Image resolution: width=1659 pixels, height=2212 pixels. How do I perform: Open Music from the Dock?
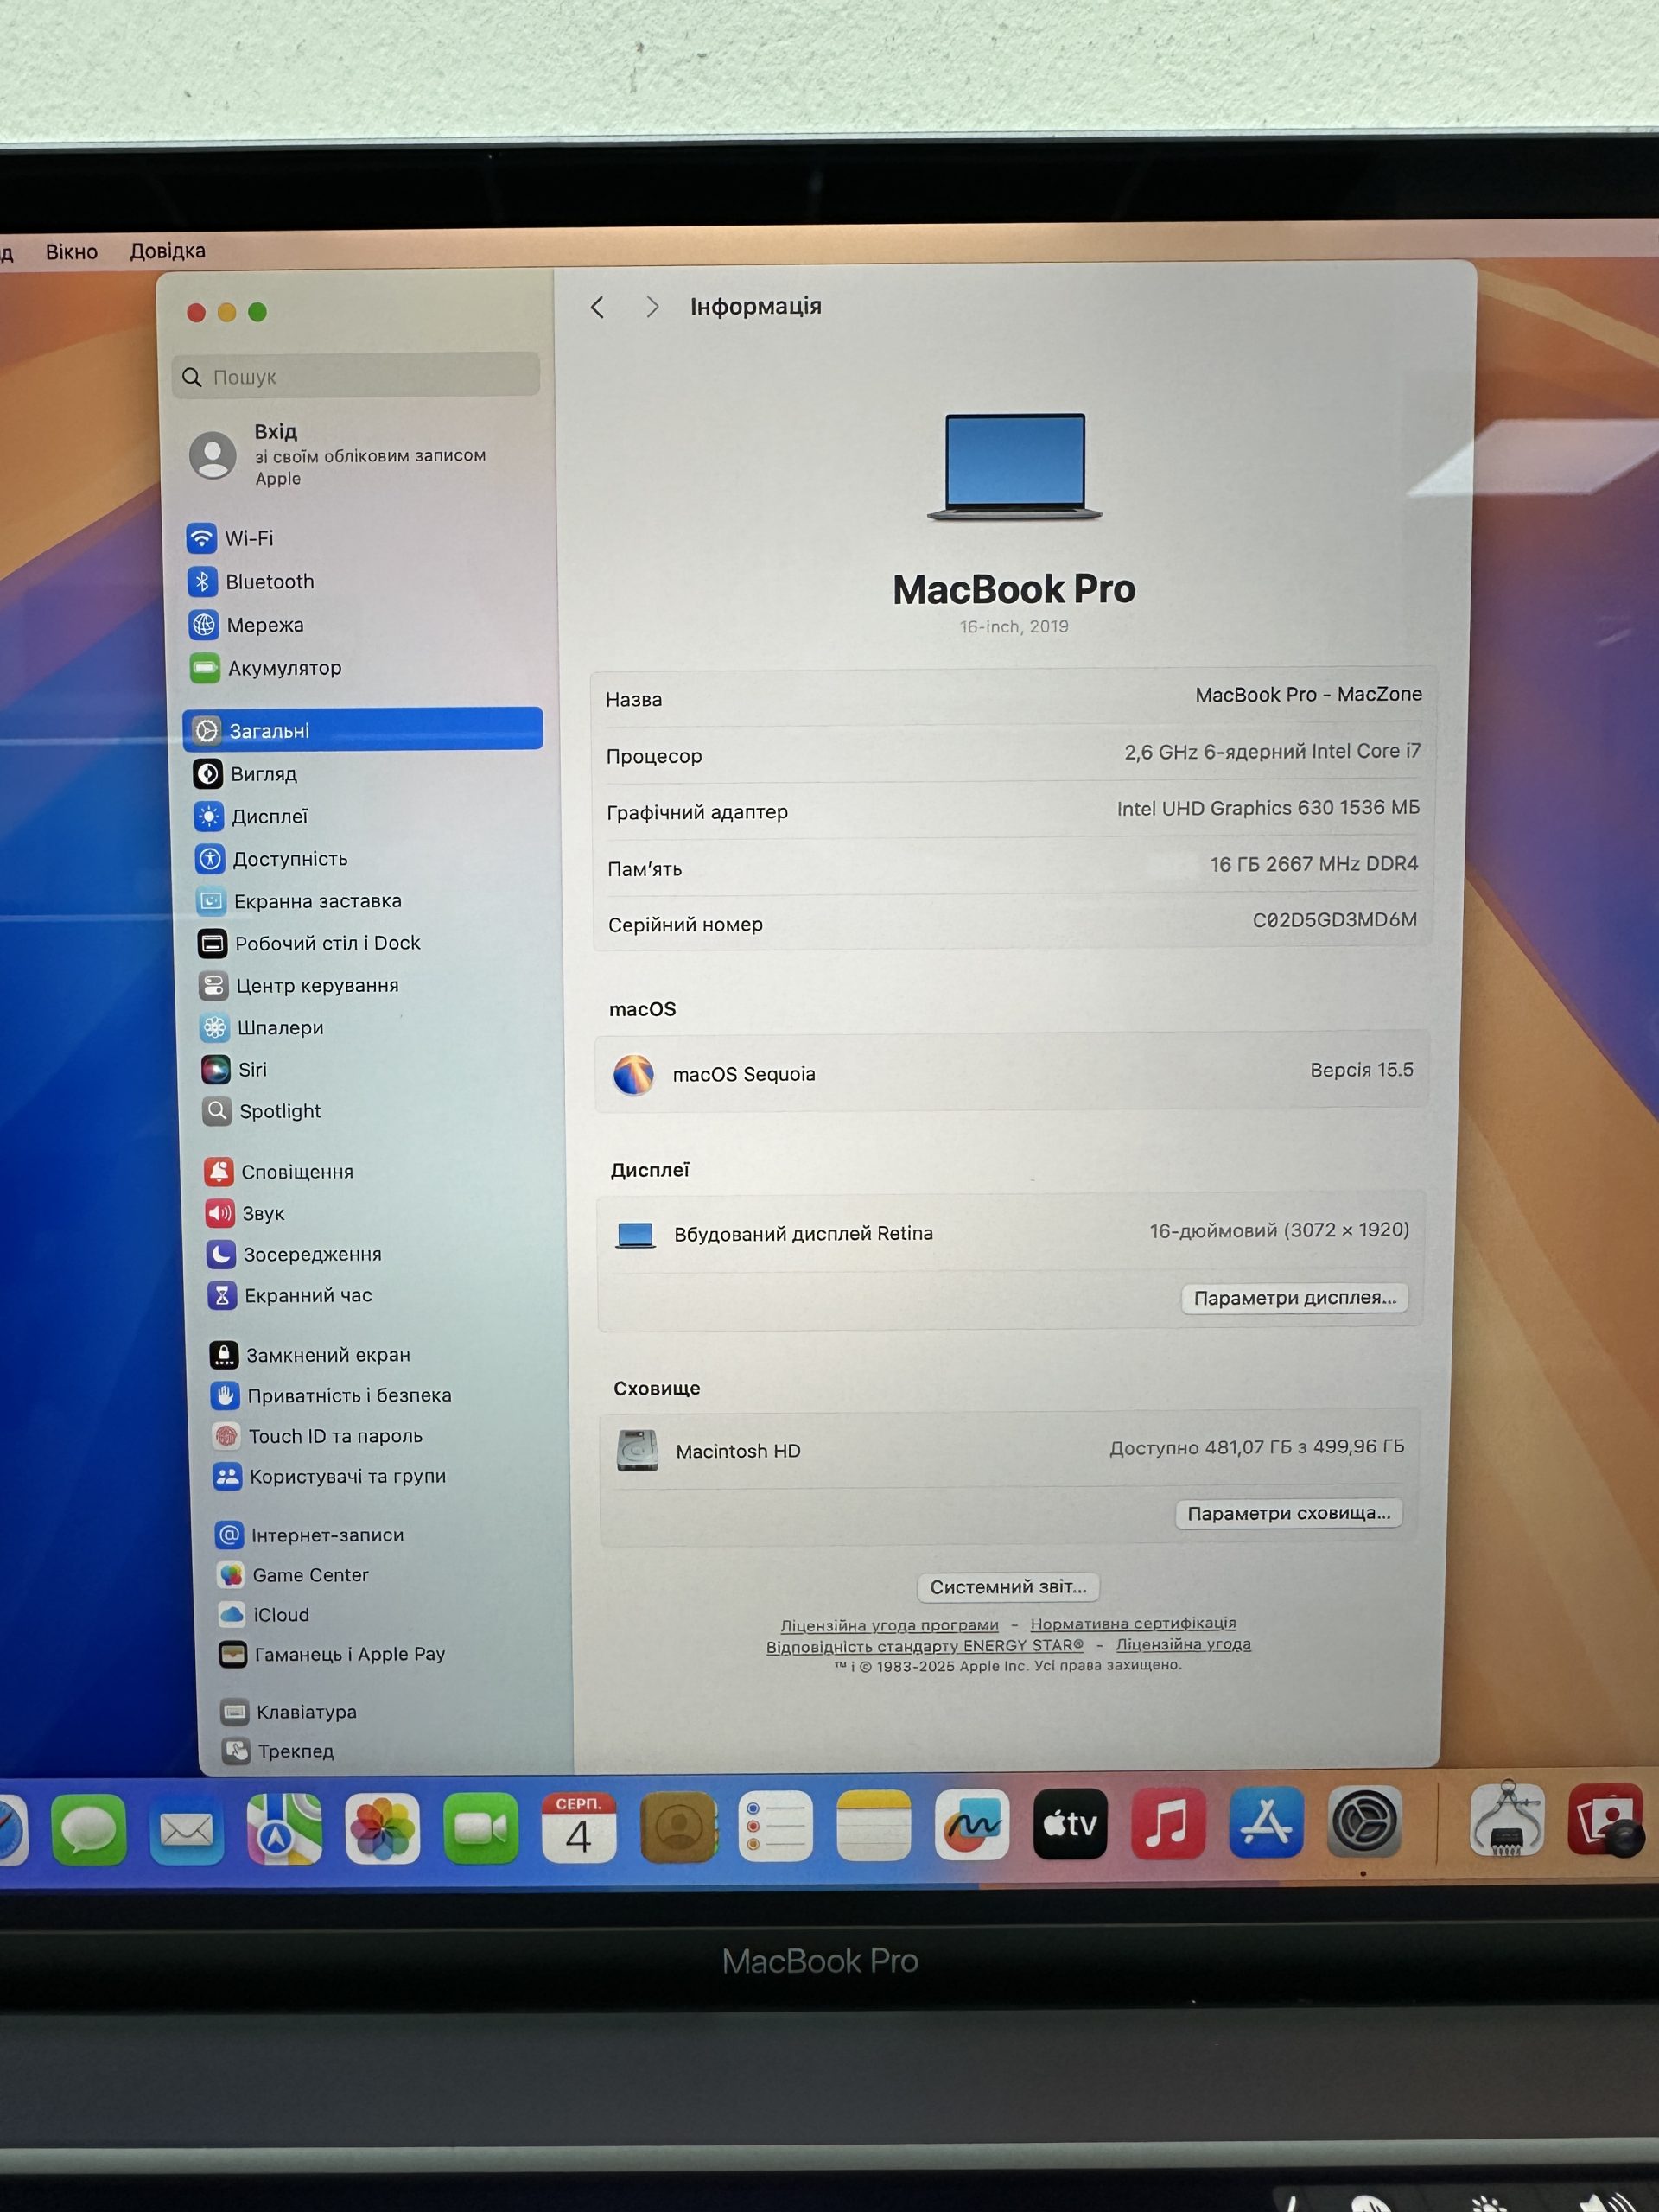click(1168, 1822)
